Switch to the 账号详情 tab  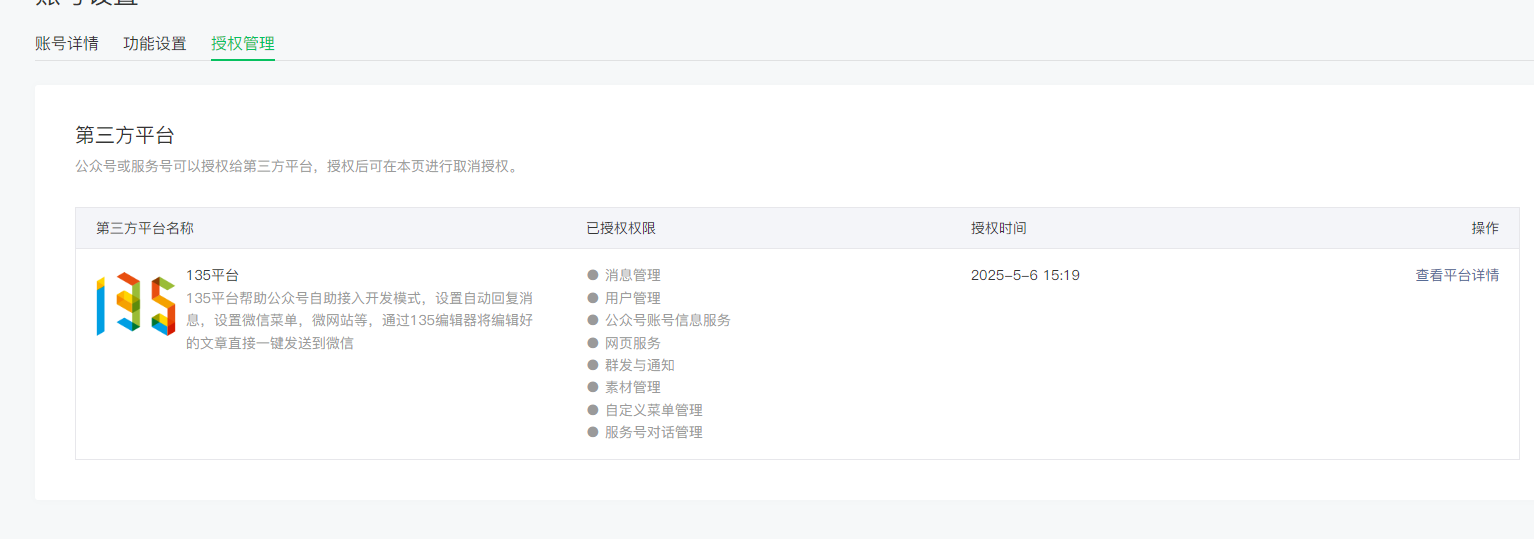point(67,44)
